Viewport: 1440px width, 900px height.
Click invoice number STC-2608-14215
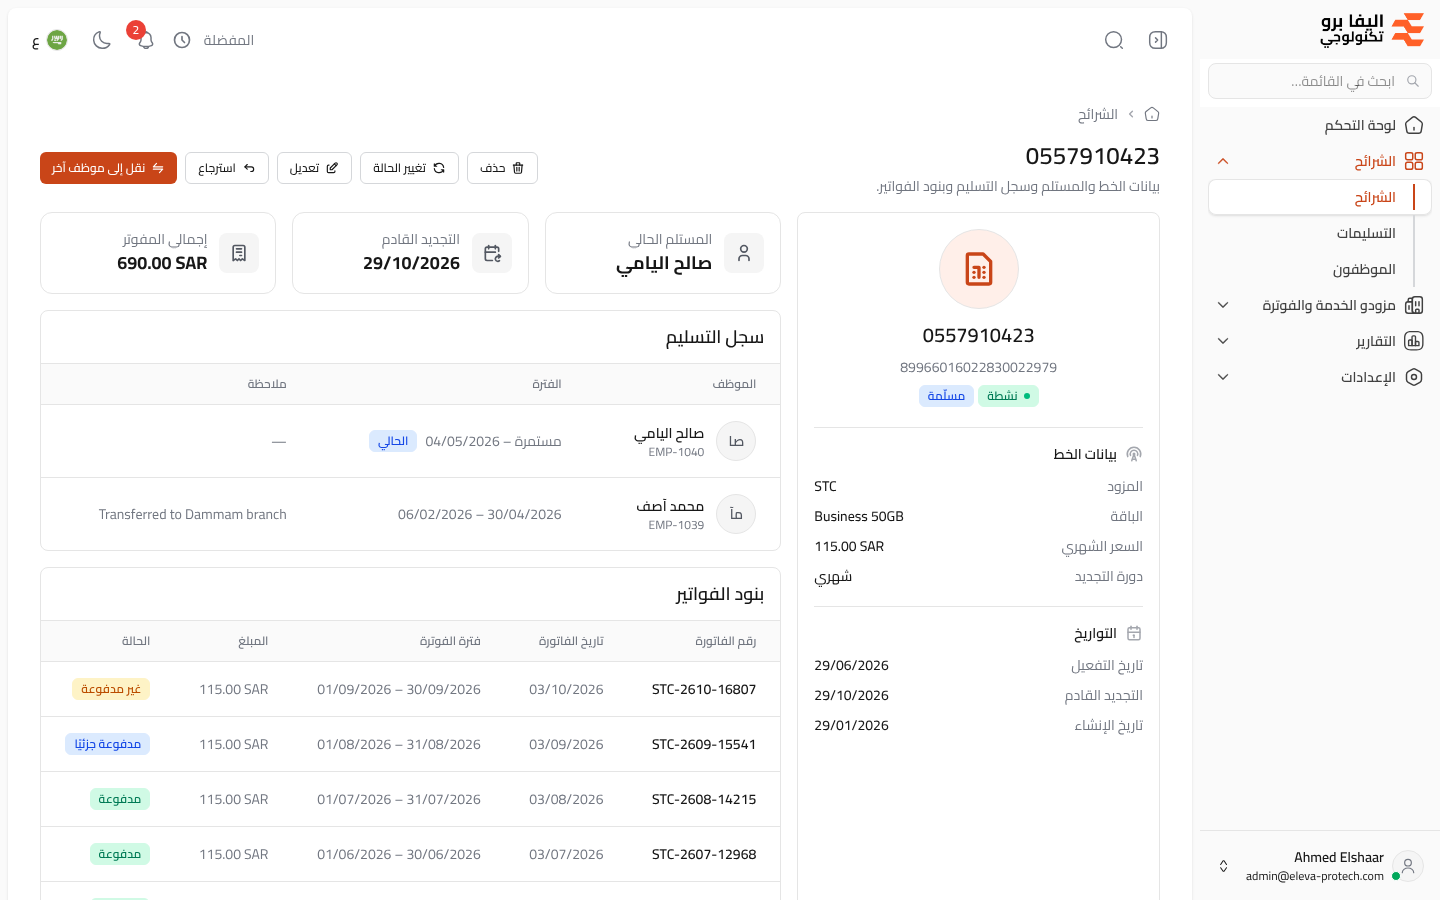[704, 799]
